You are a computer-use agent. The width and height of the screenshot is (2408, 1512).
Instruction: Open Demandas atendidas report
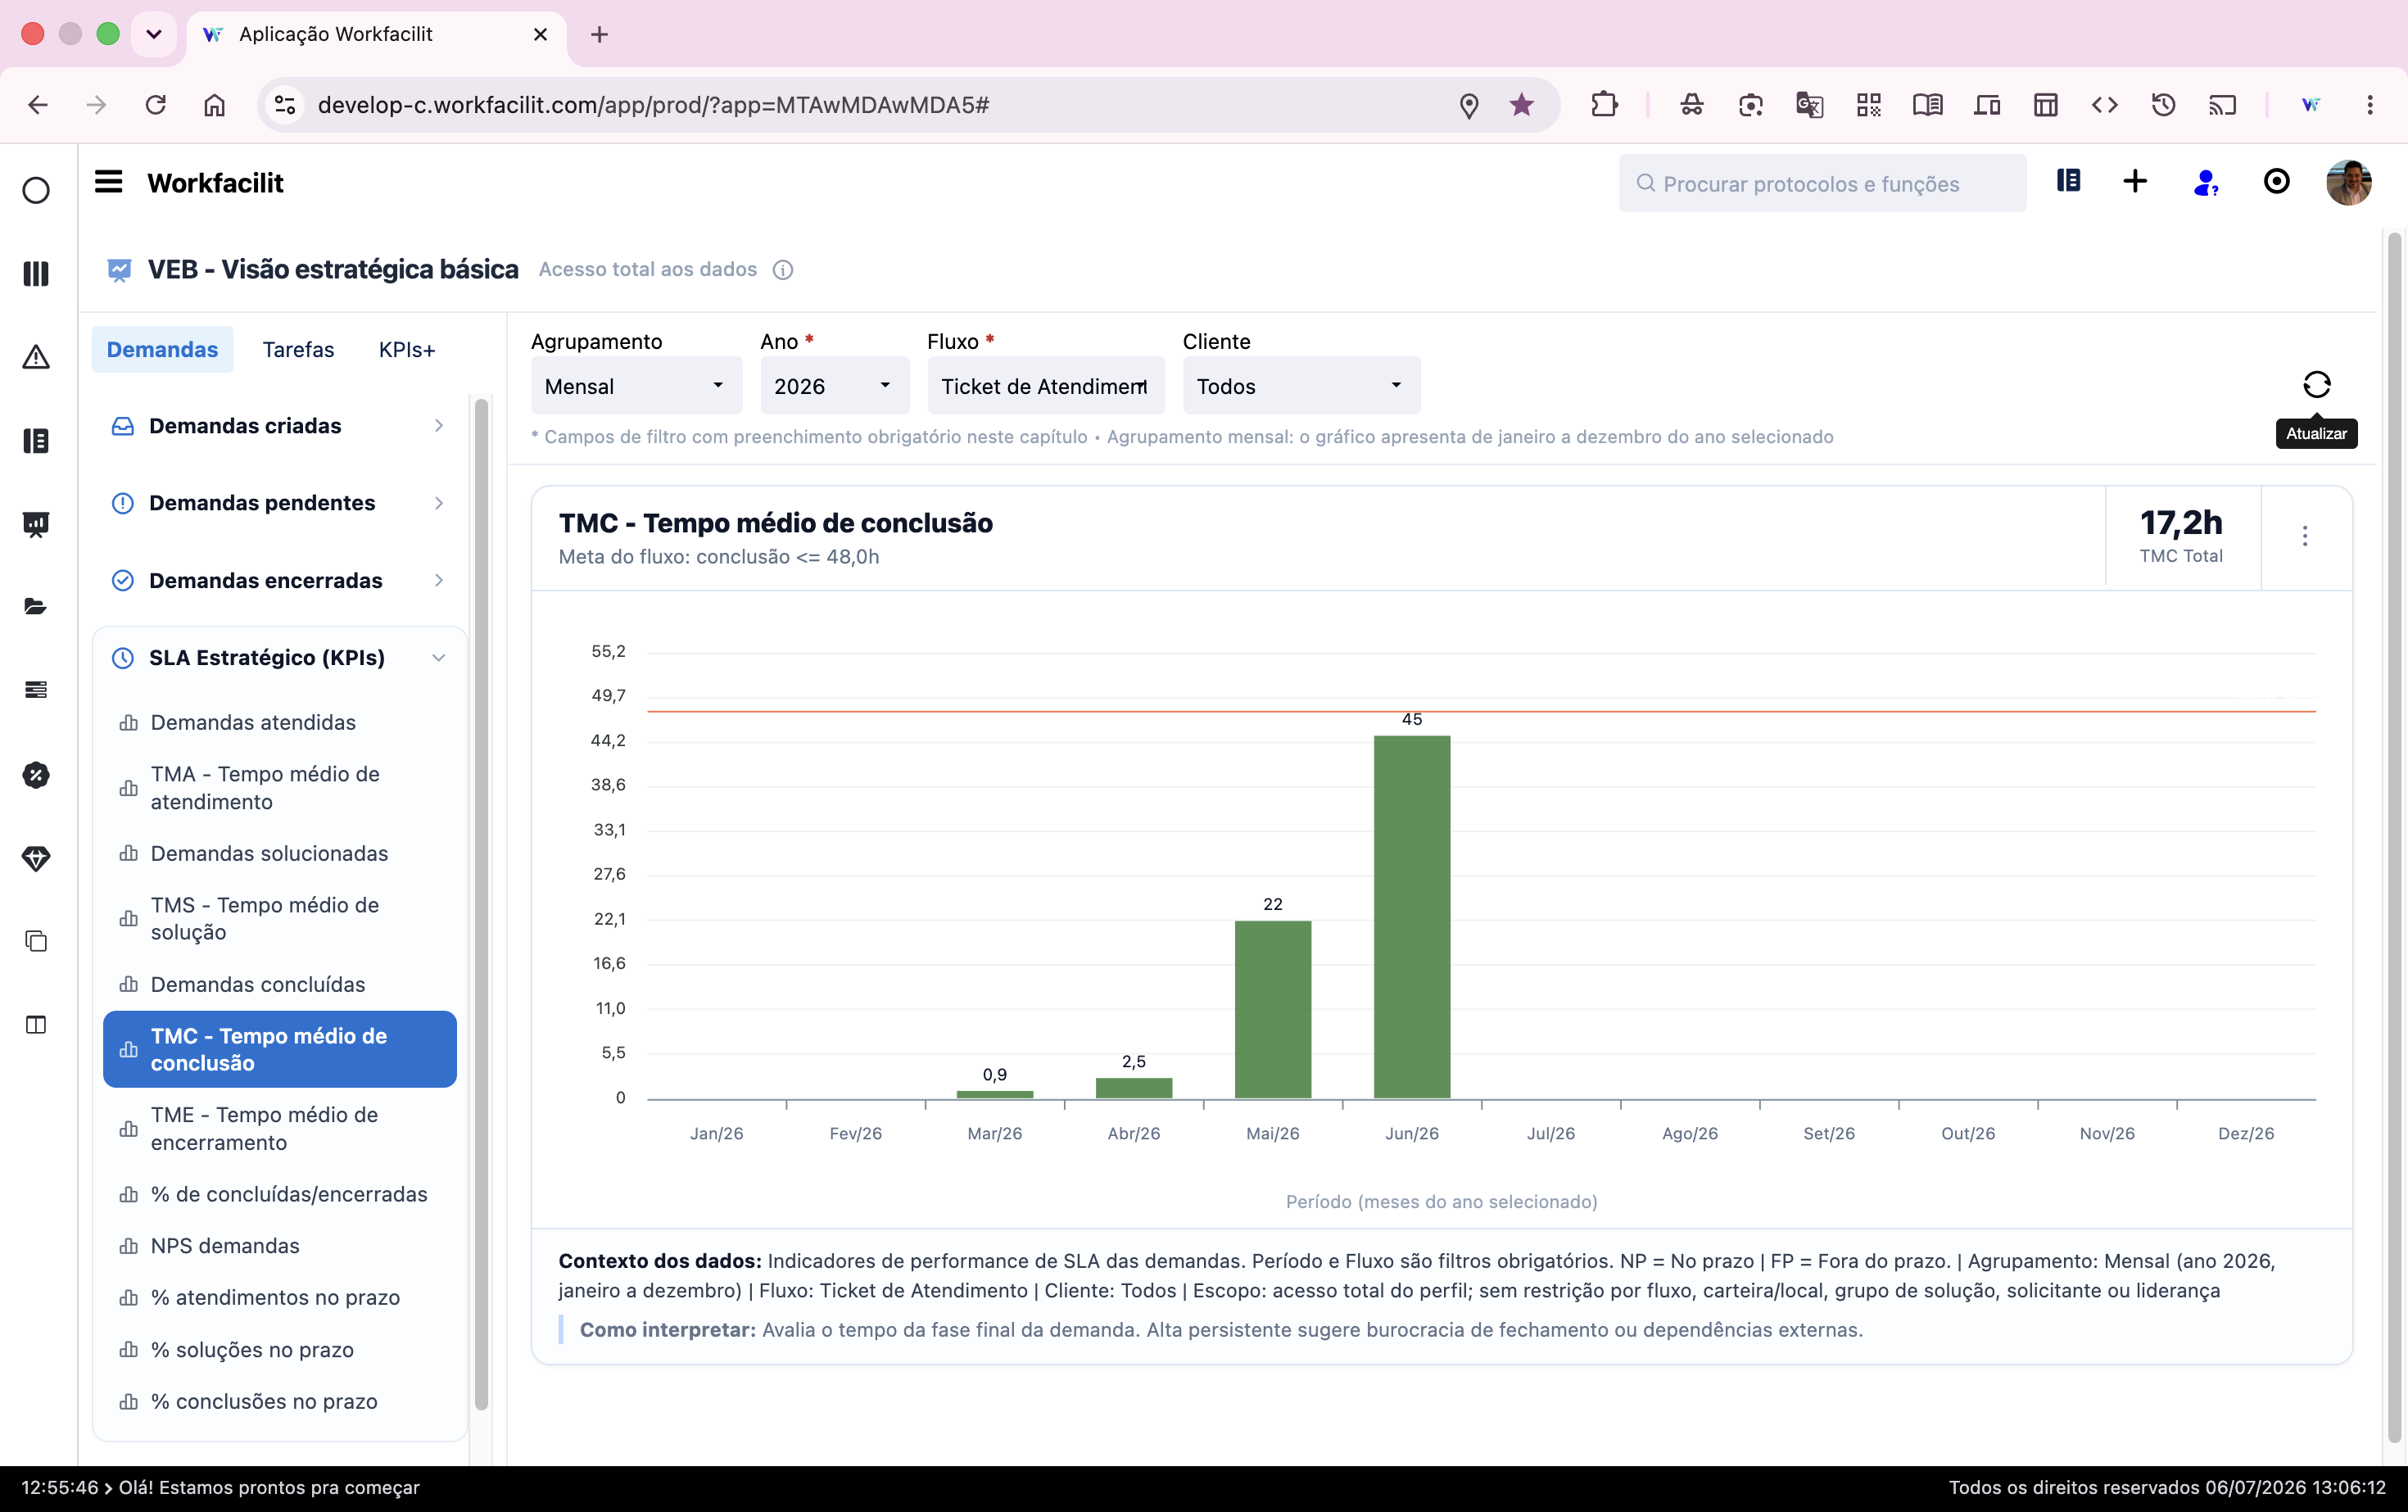279,723
